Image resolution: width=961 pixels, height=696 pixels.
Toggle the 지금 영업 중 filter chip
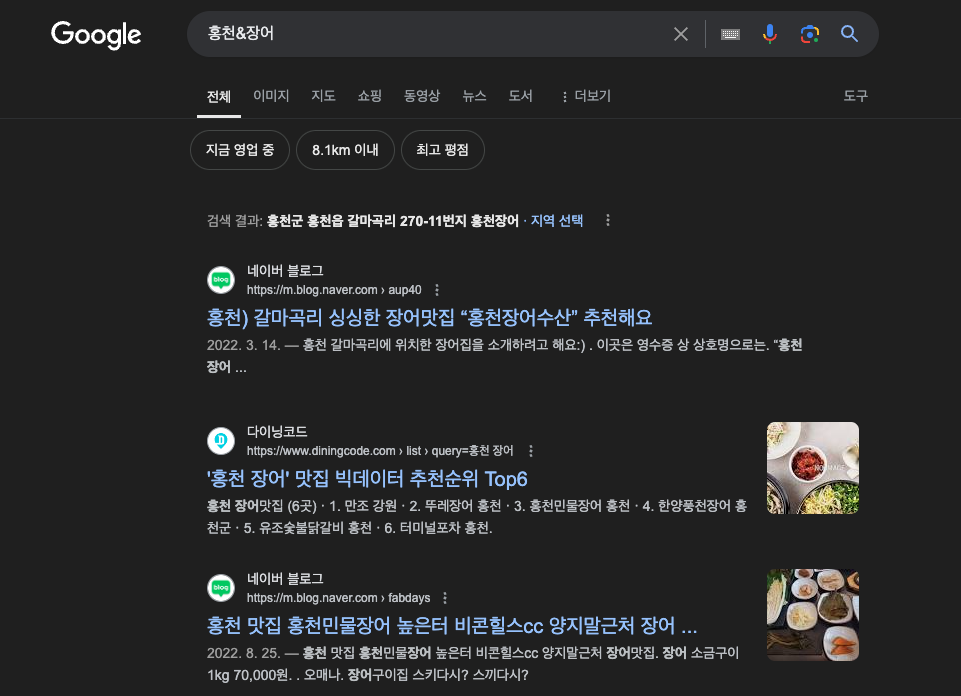click(240, 150)
